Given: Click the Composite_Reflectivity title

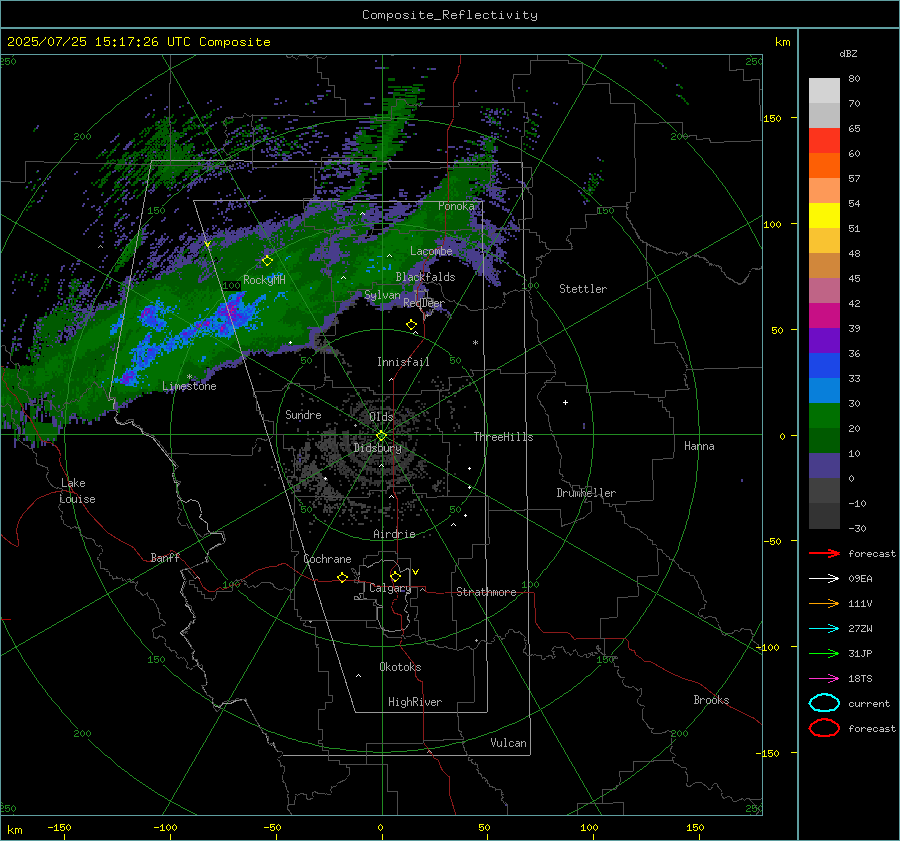Looking at the screenshot, I should 449,15.
